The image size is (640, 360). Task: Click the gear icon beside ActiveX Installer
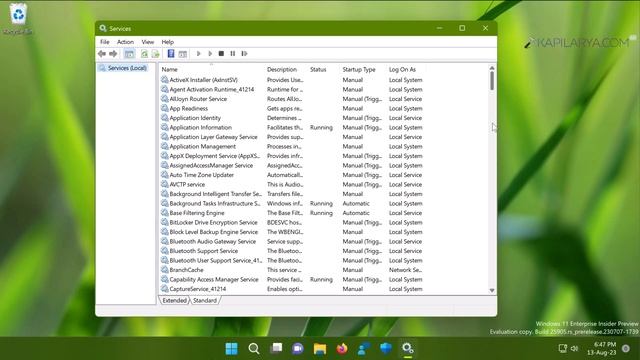164,80
